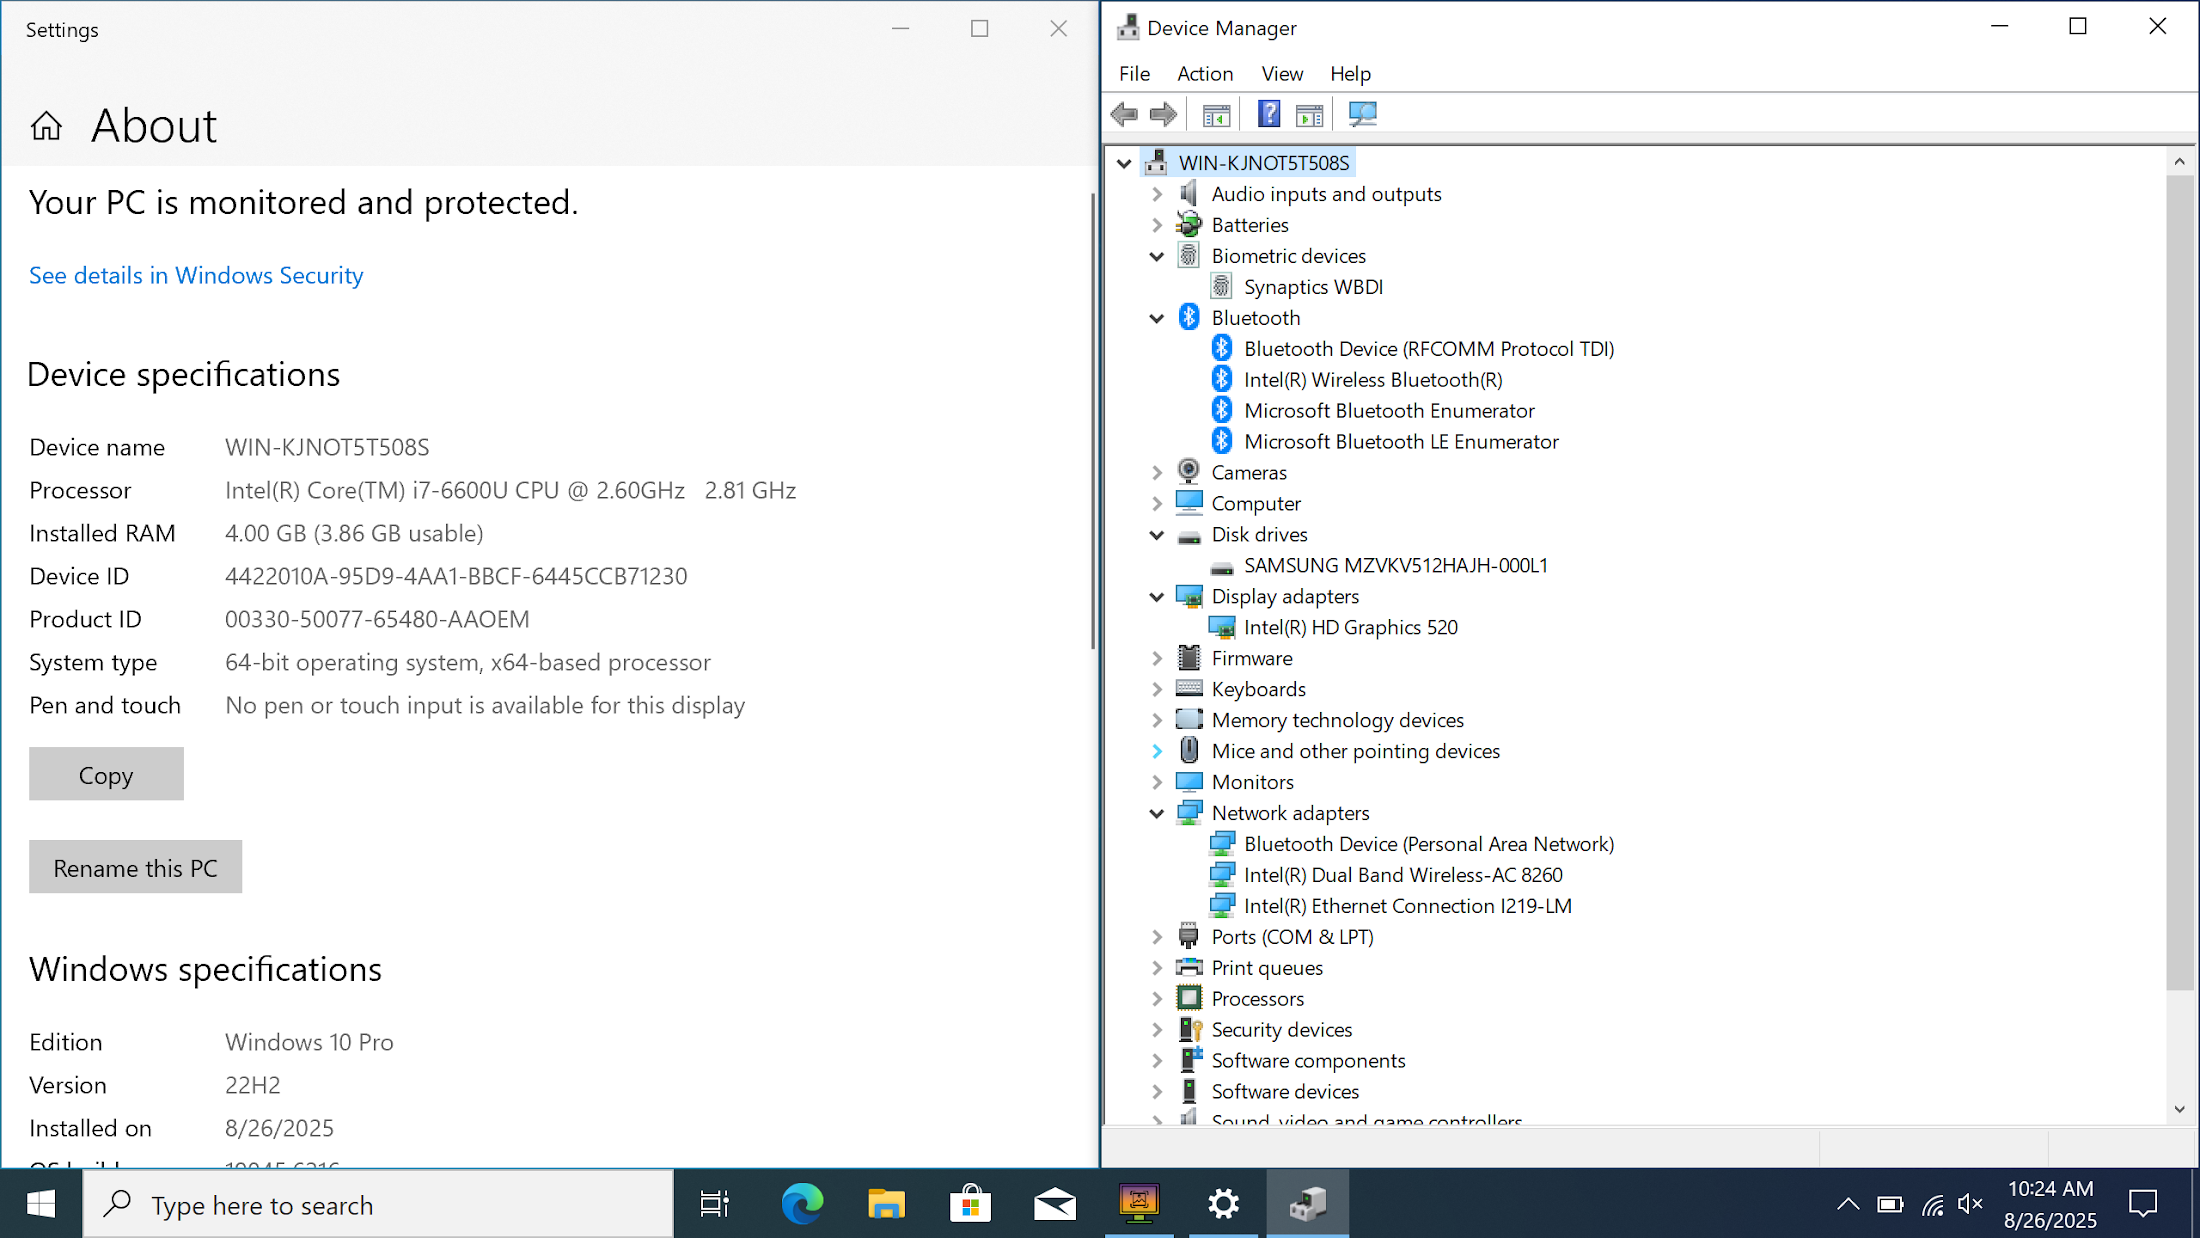Open the notification center on taskbar
This screenshot has height=1238, width=2200.
pos(2143,1204)
